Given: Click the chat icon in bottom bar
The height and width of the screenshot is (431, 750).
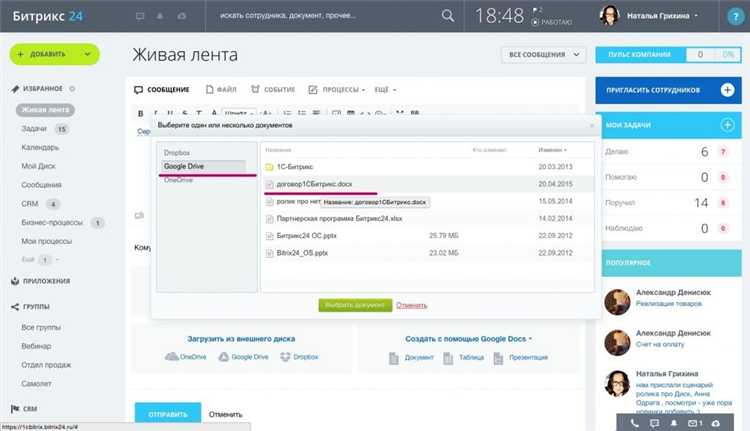Looking at the screenshot, I should pos(654,423).
